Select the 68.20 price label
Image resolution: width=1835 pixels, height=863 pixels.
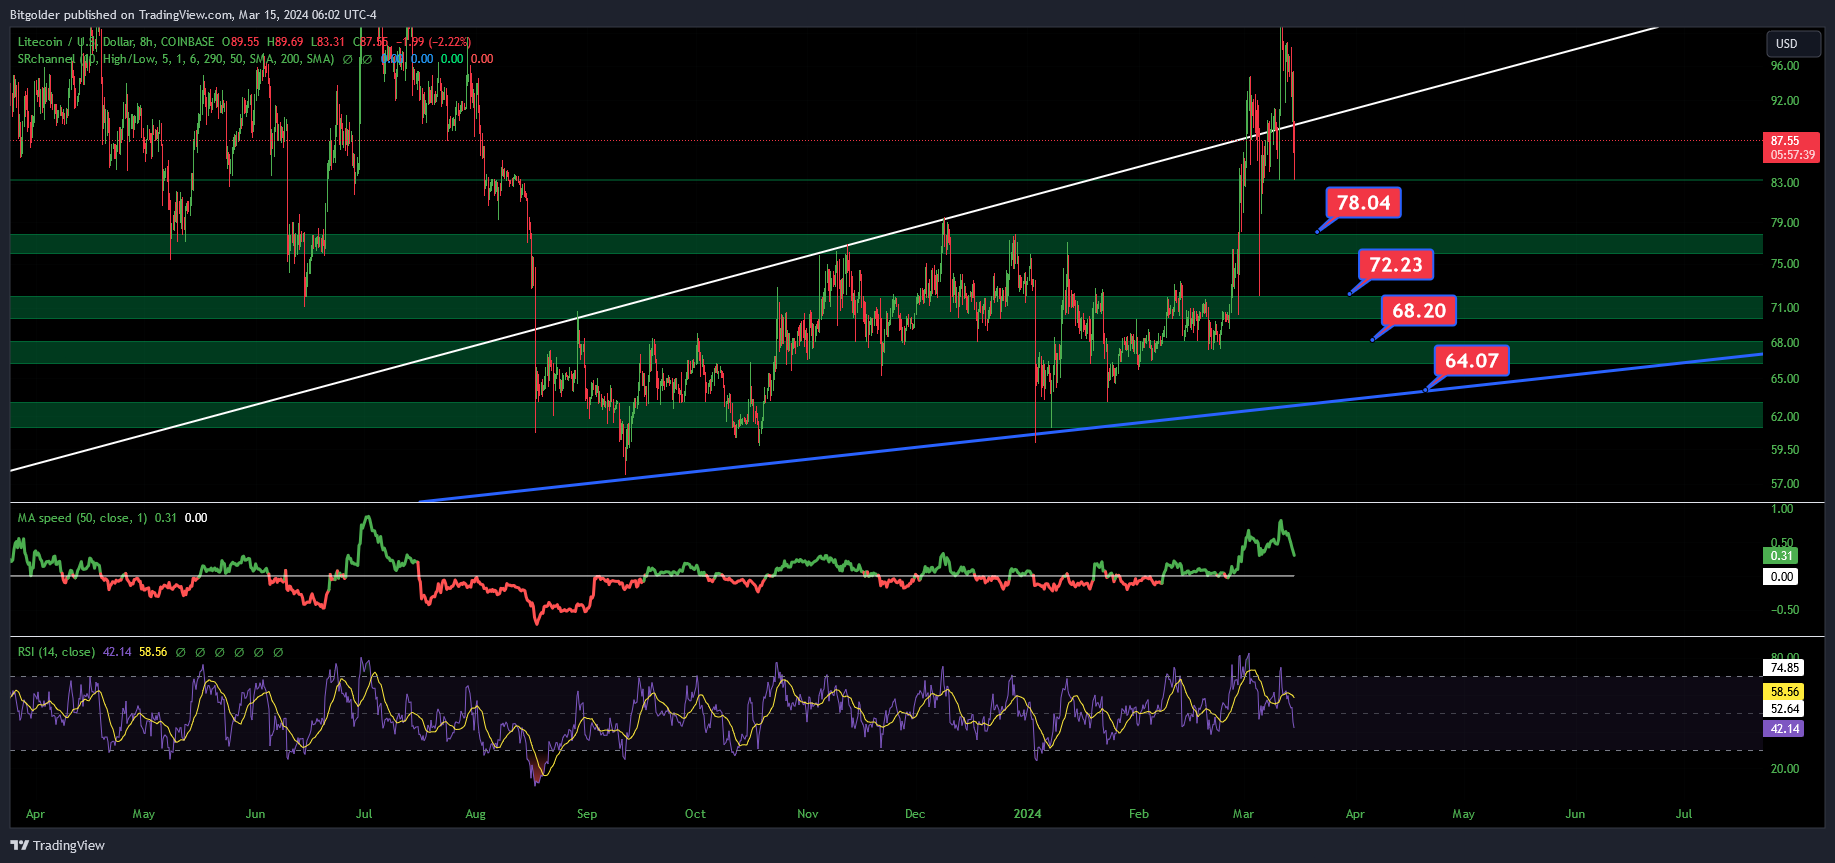[1419, 311]
